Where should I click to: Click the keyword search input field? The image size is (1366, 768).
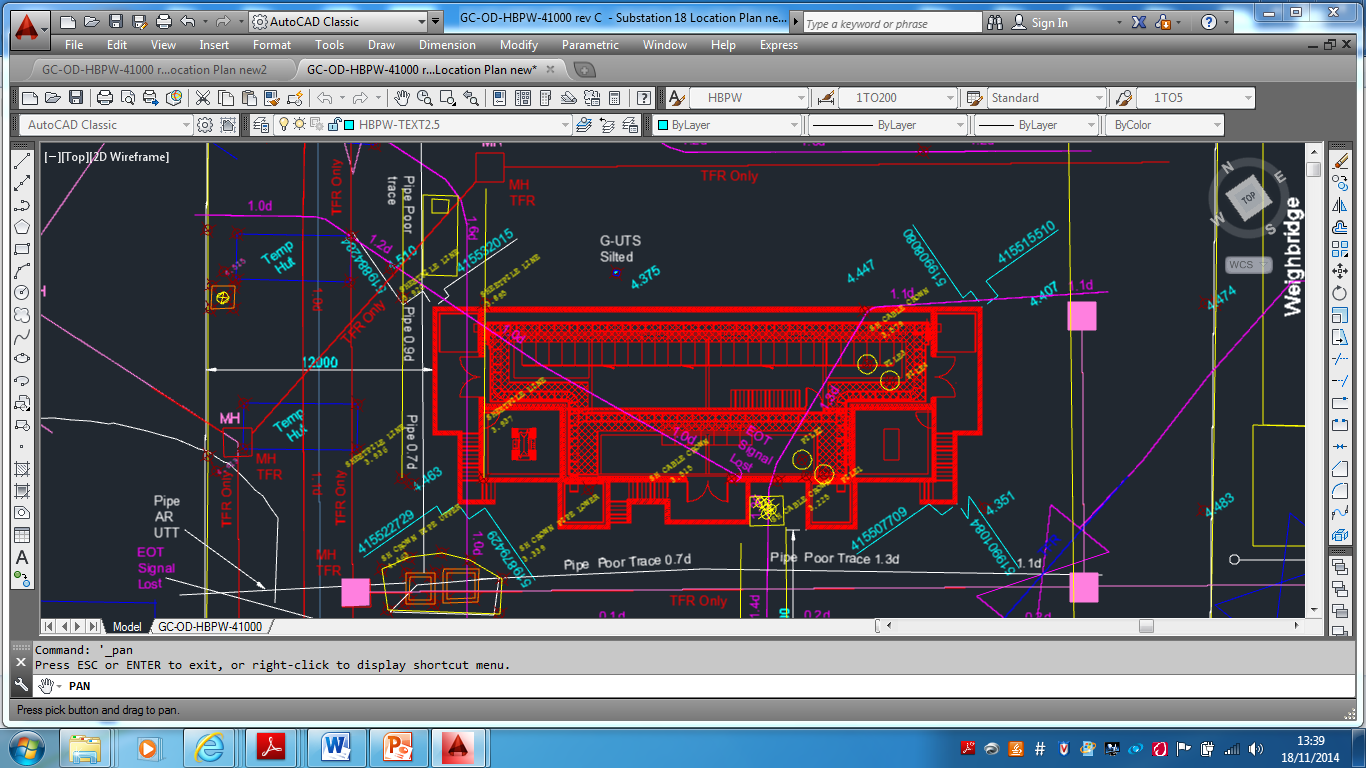point(892,23)
